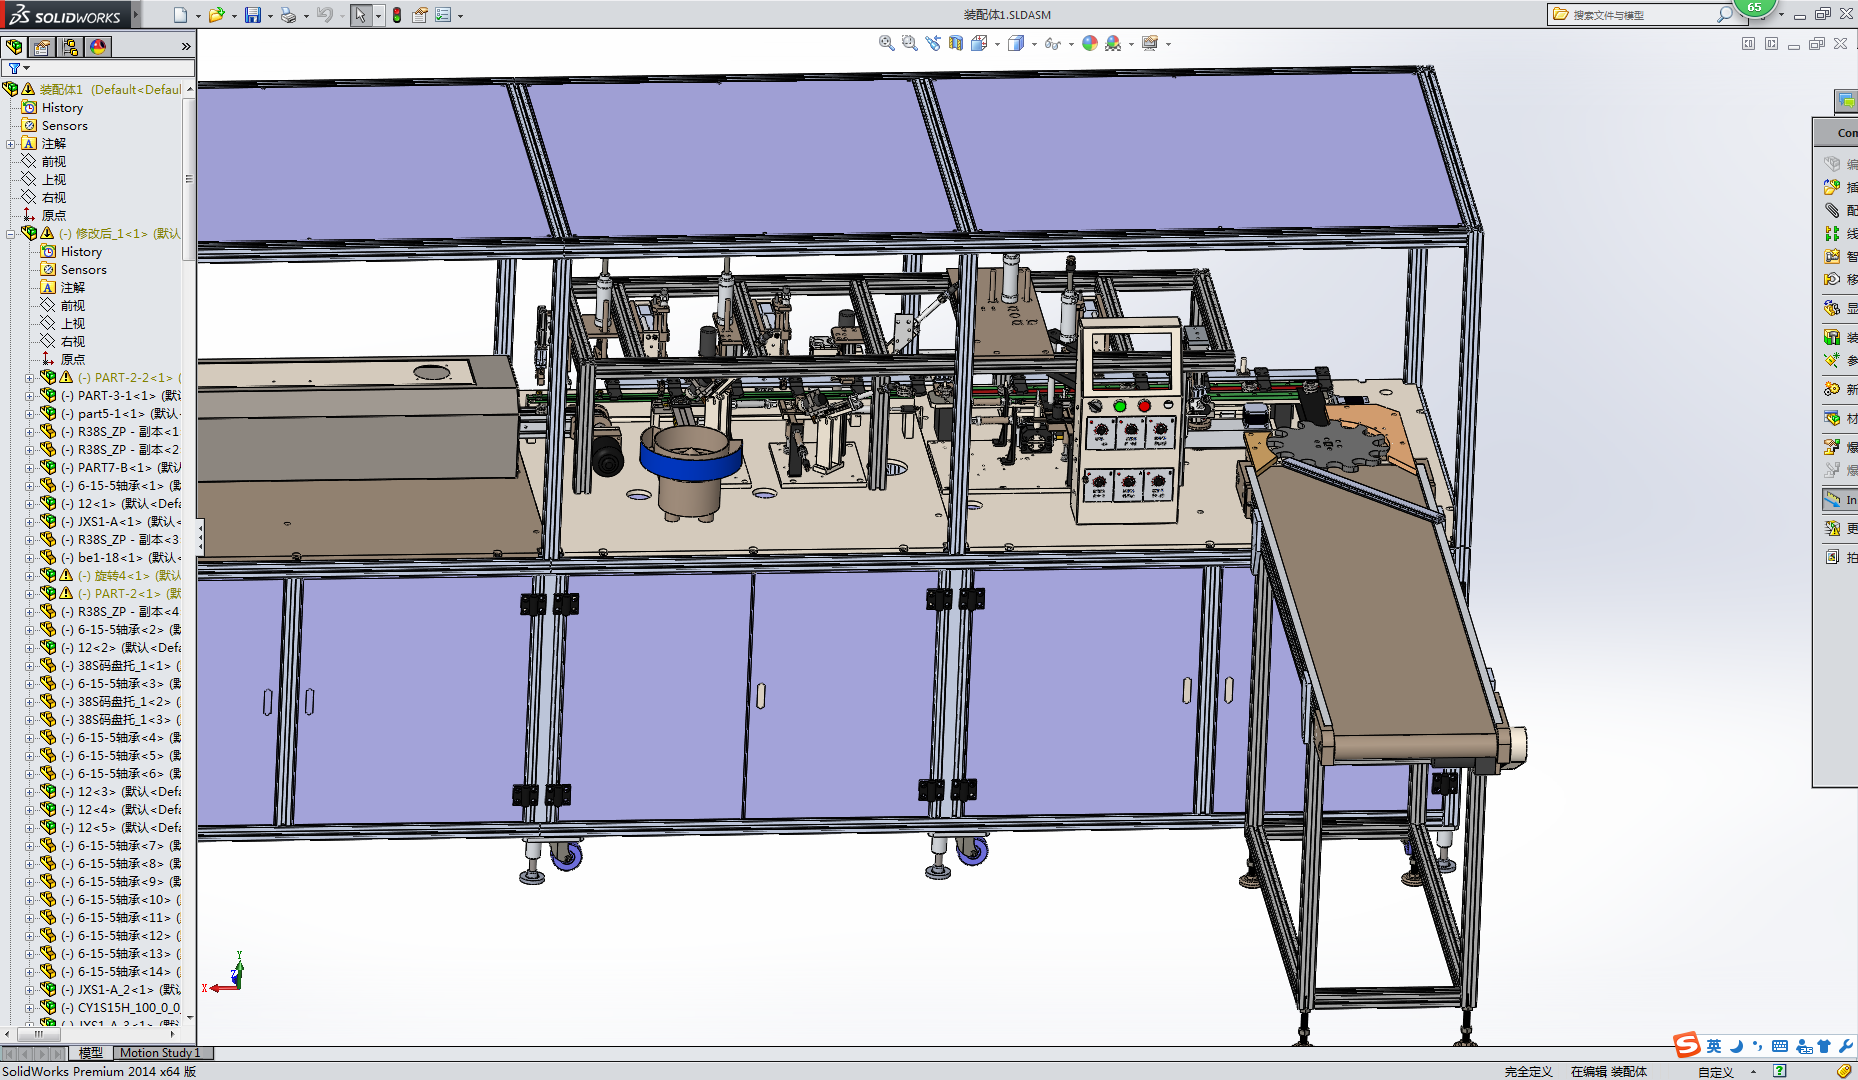Screen dimensions: 1858x1080
Task: Click the Rebuild traffic light icon
Action: click(x=397, y=15)
